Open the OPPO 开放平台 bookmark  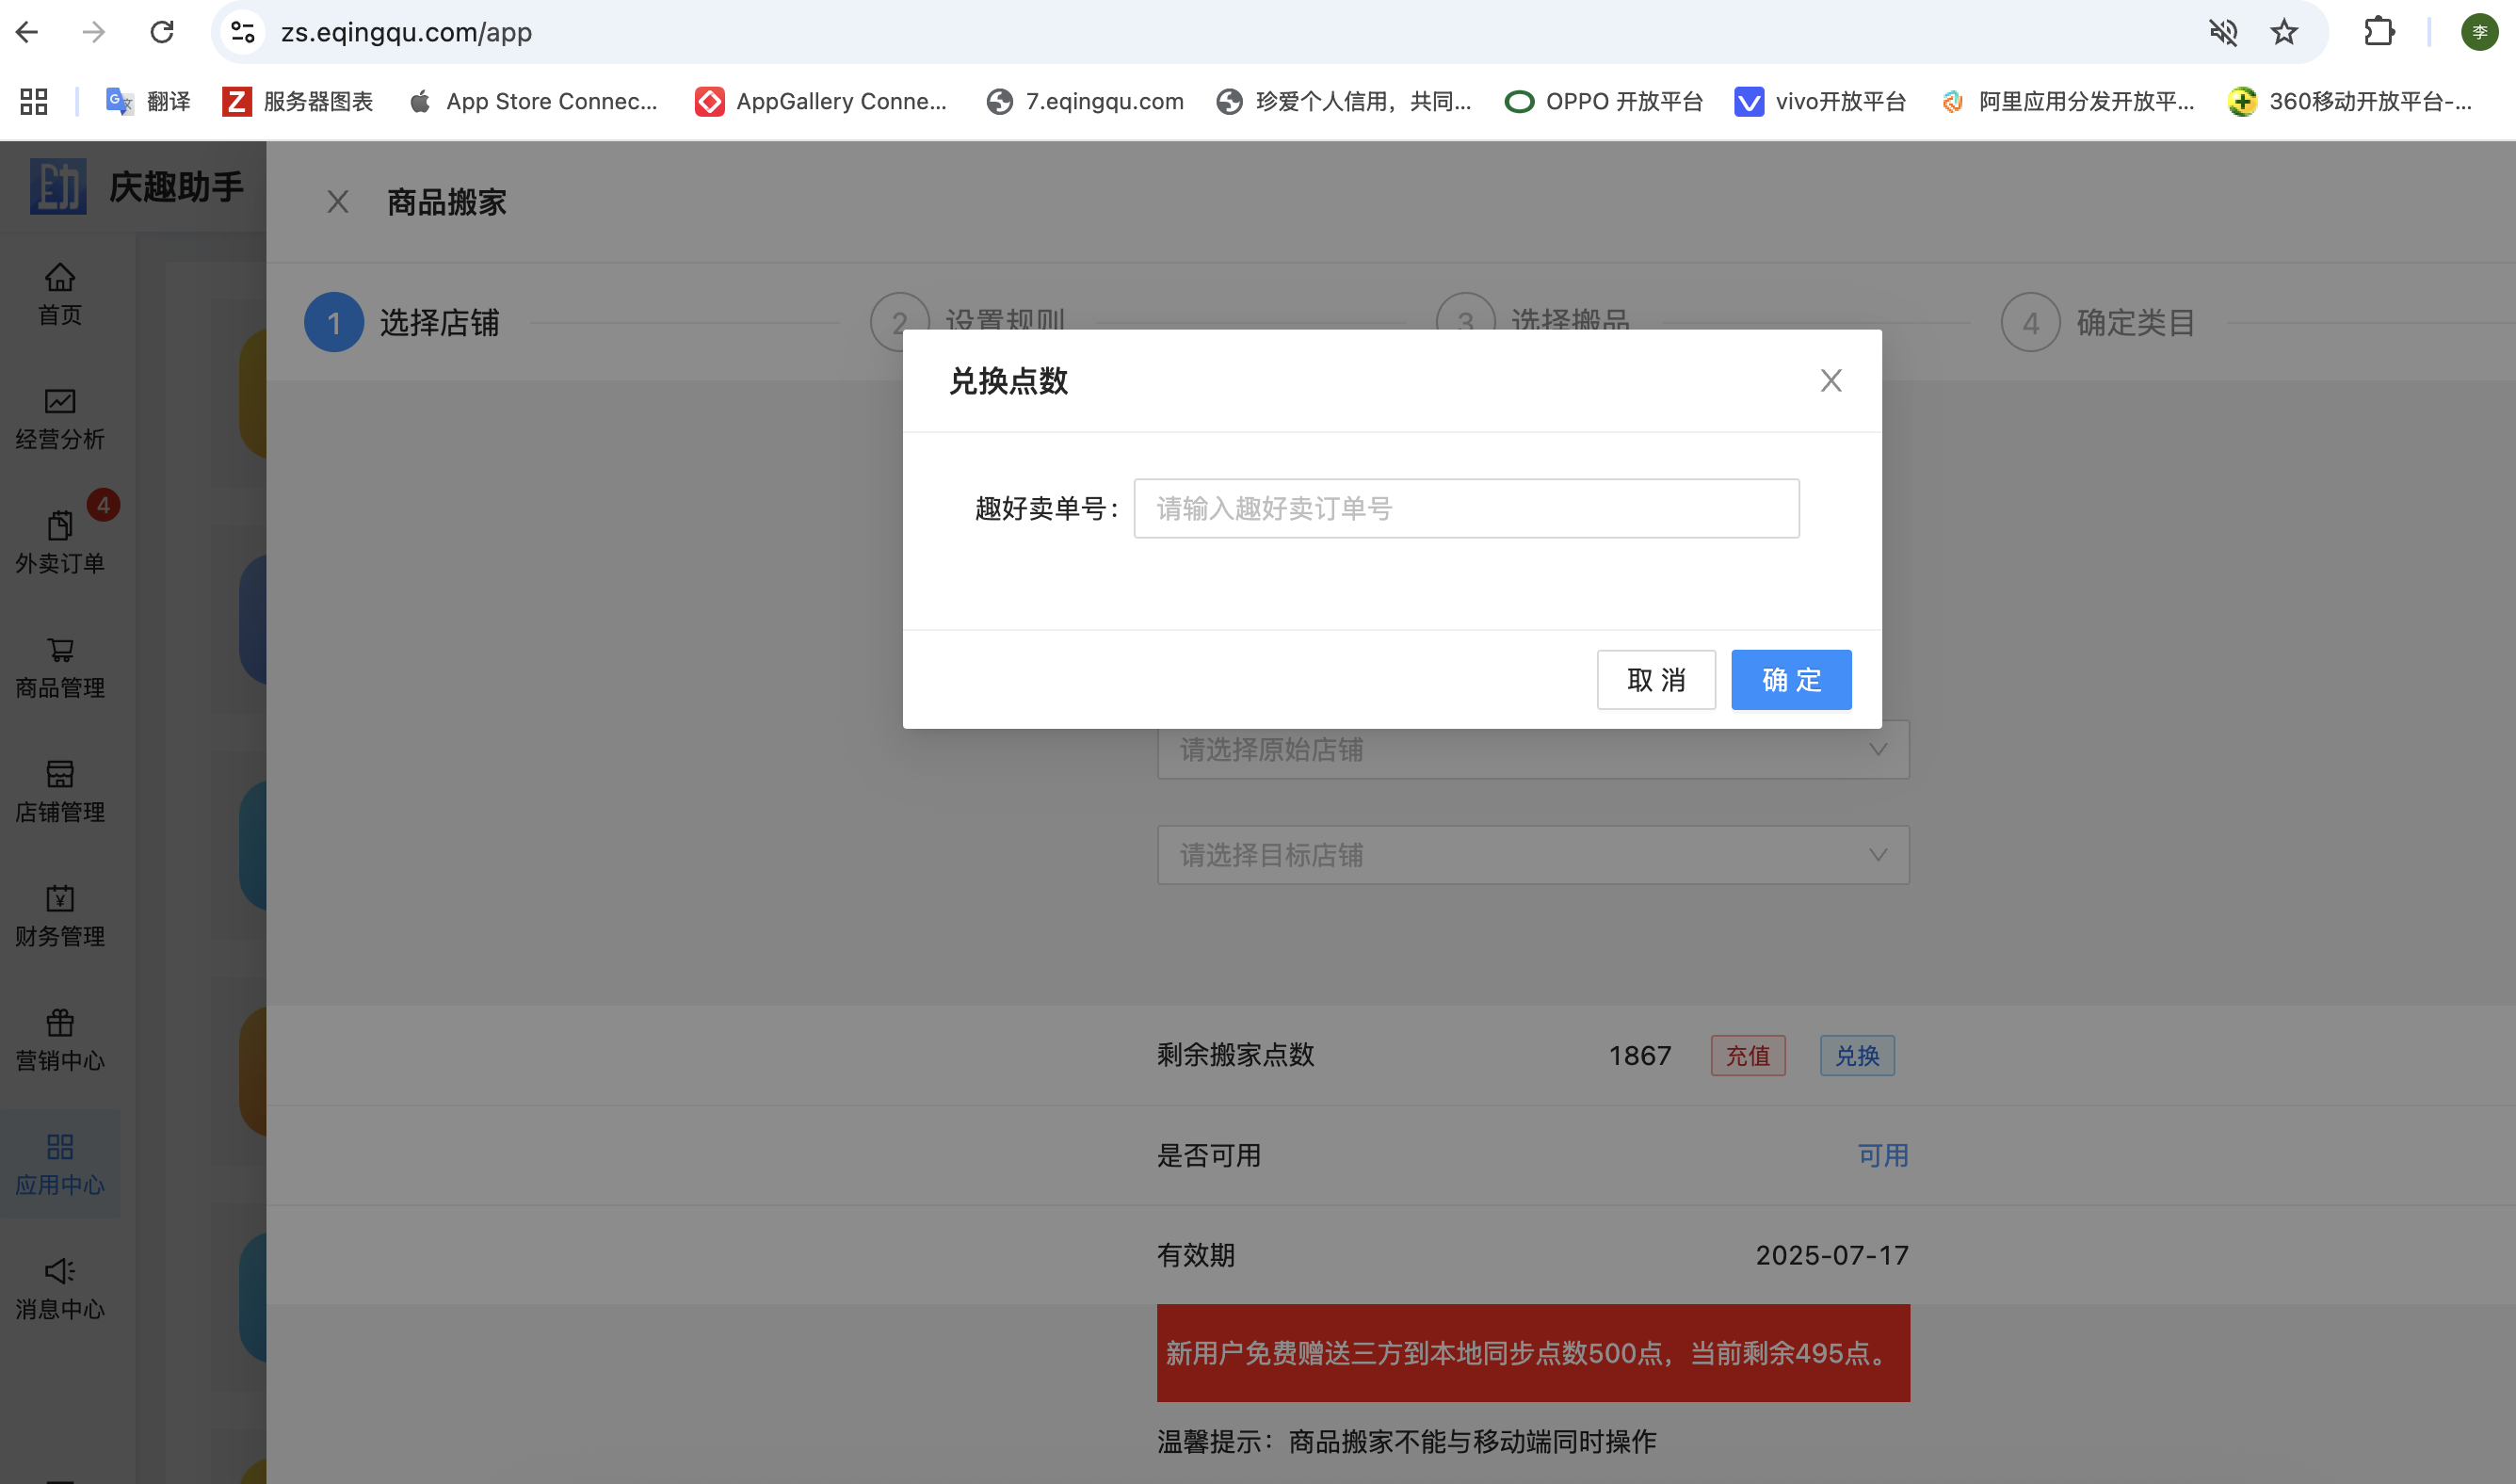pos(1603,102)
